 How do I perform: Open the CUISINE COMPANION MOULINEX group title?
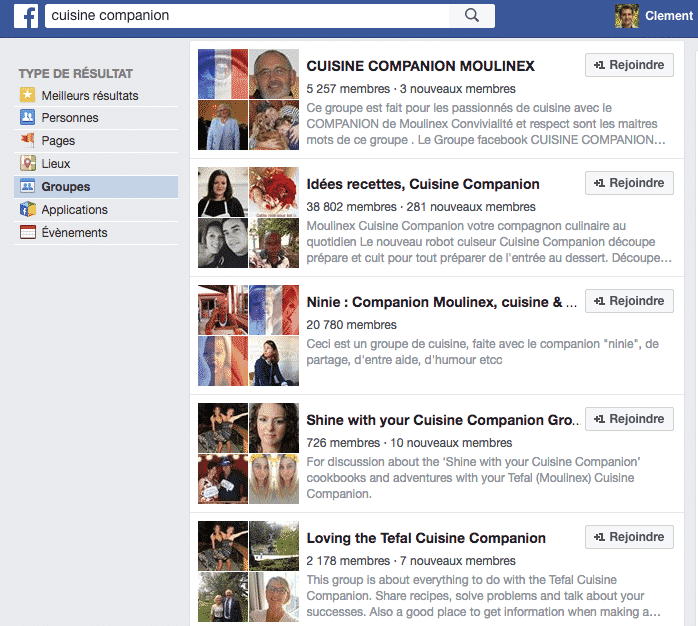tap(420, 66)
